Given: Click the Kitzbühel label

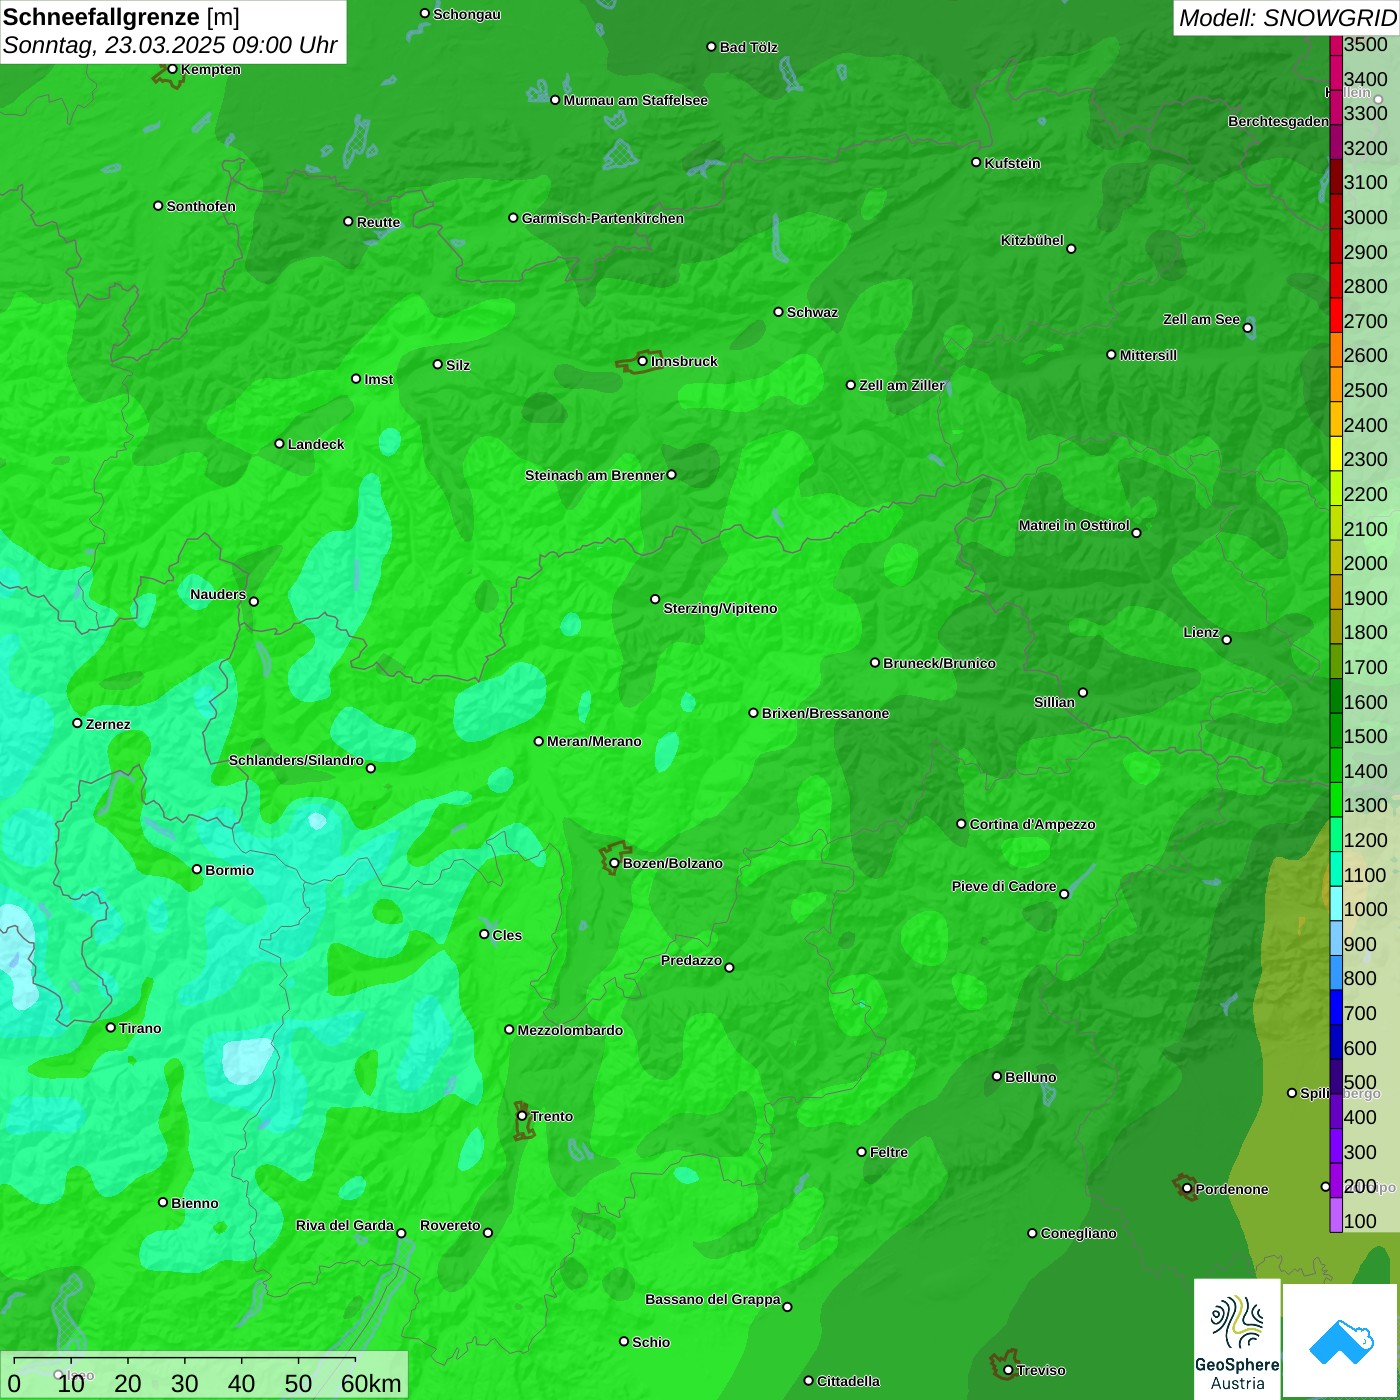Looking at the screenshot, I should point(1032,240).
